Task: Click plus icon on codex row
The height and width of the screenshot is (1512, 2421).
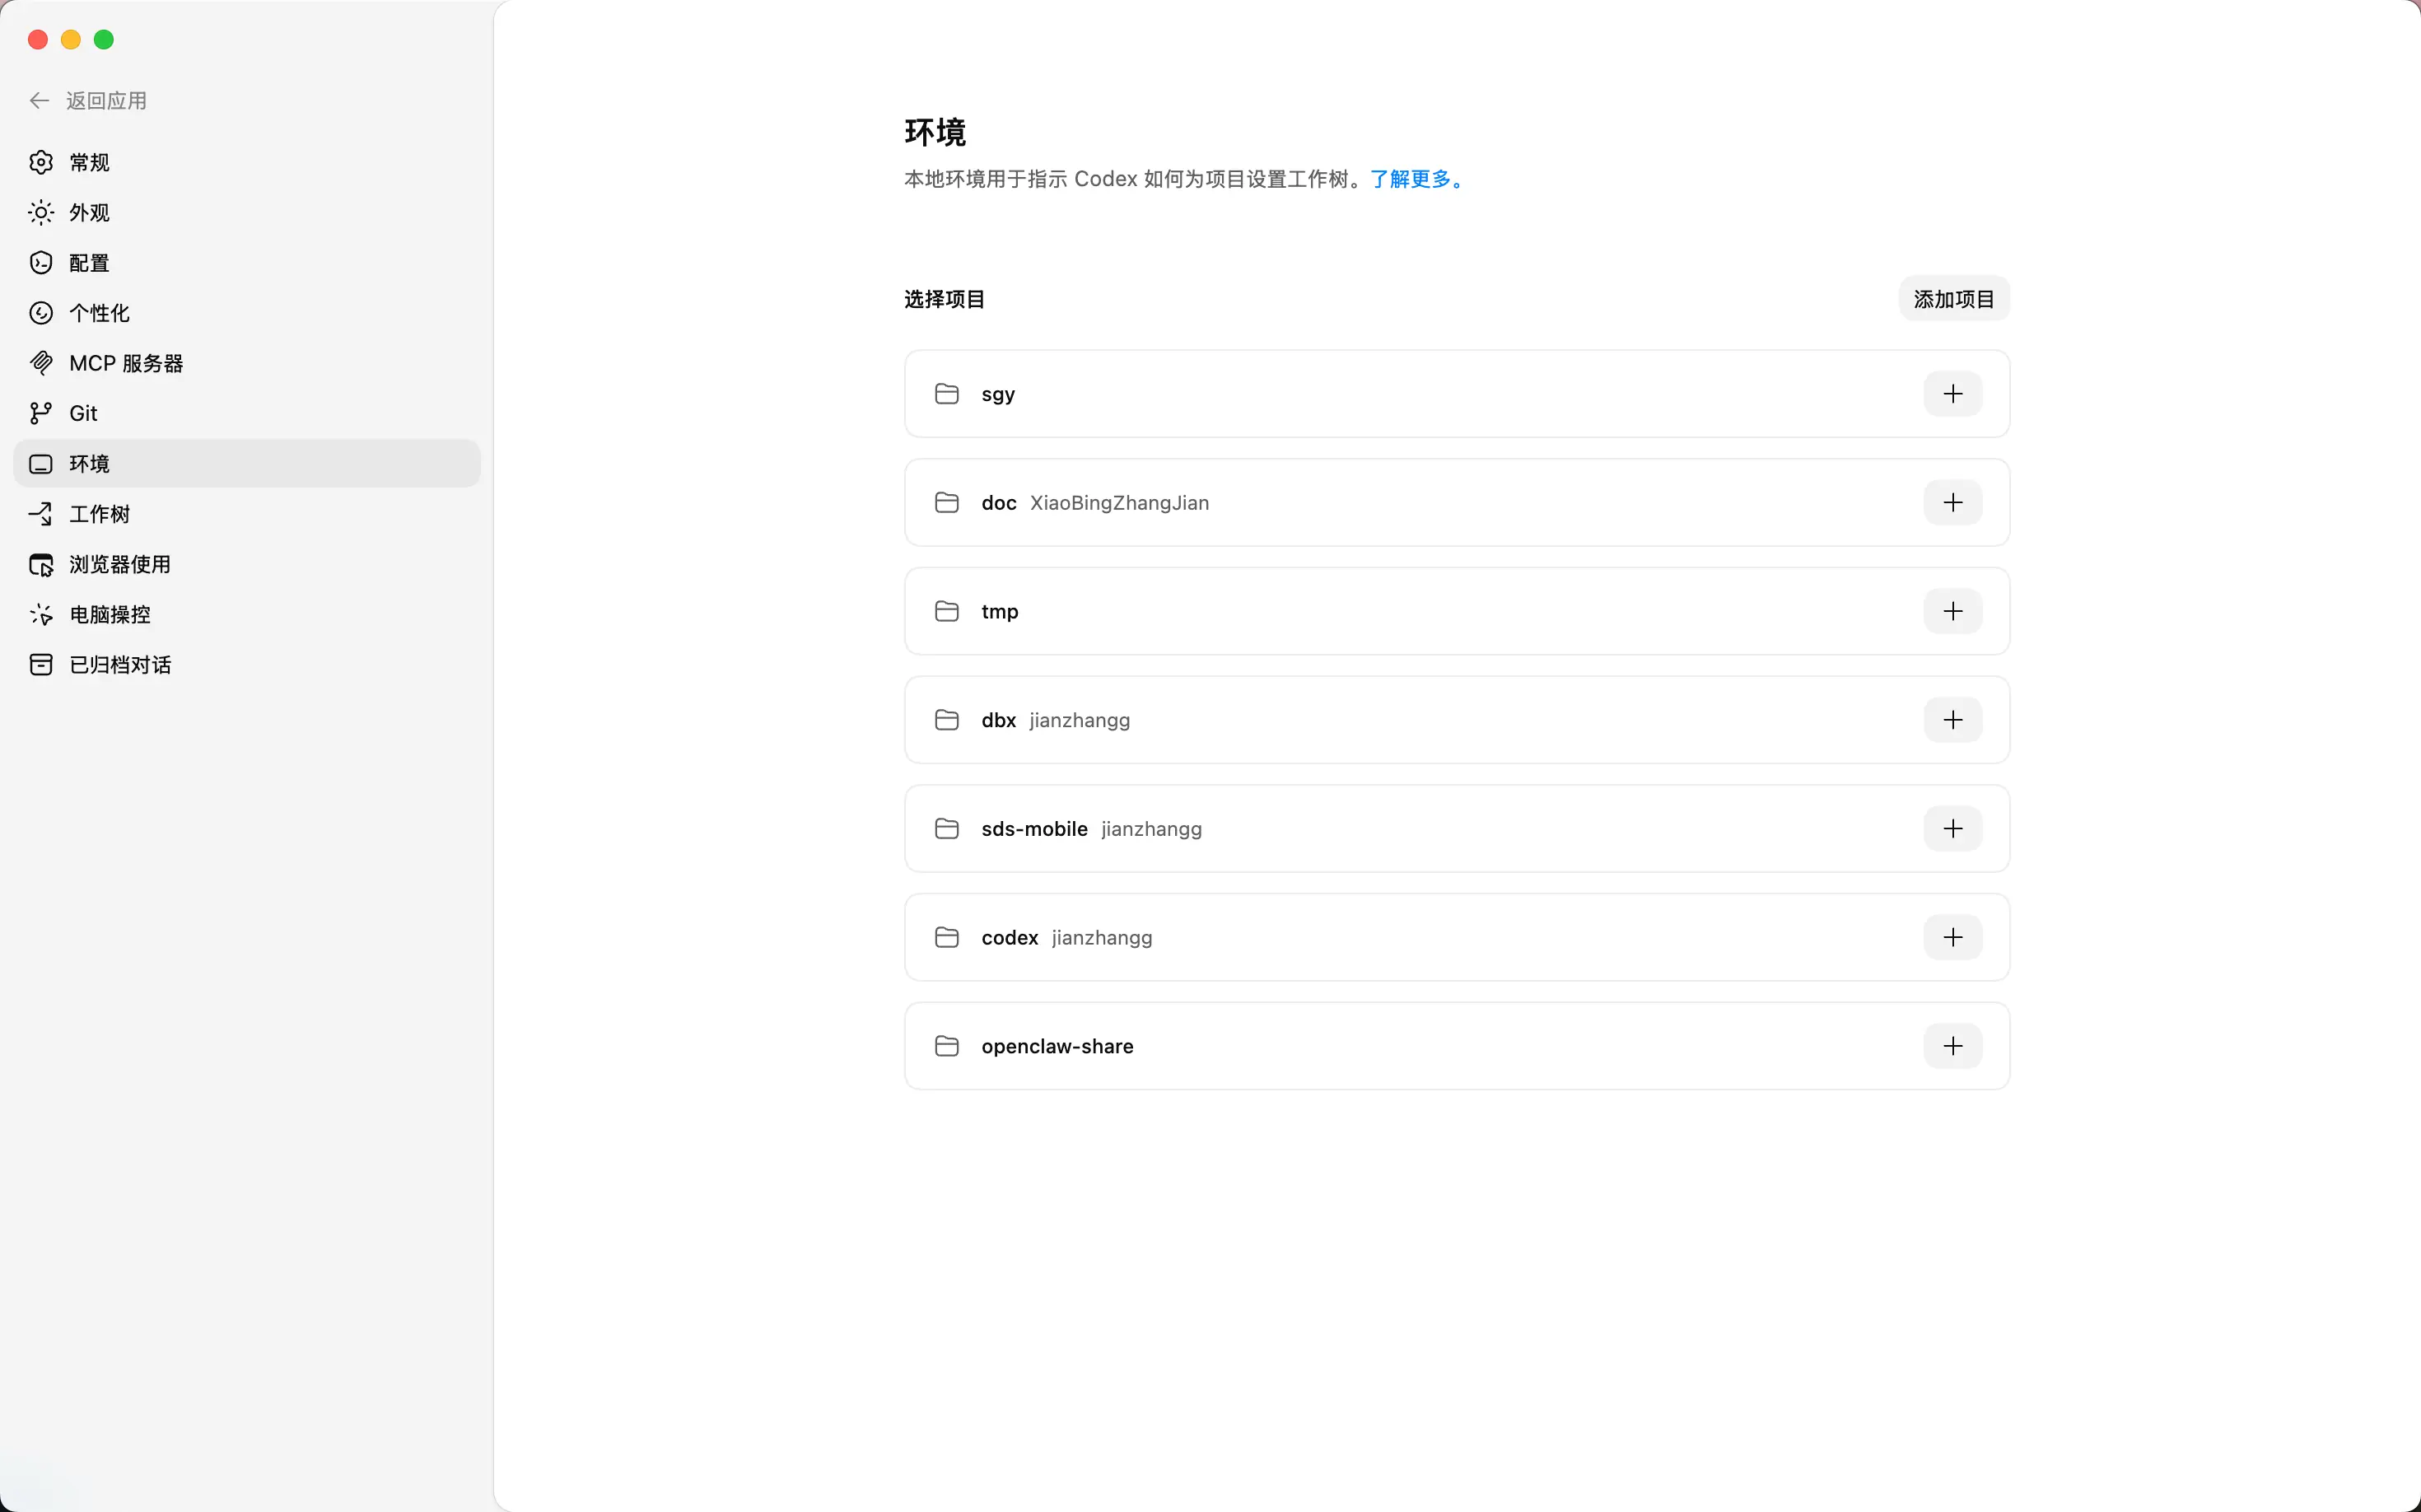Action: coord(1952,937)
